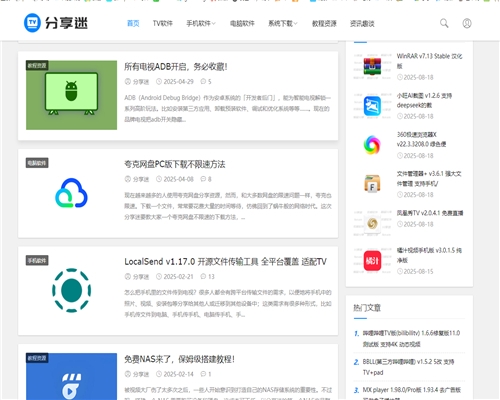Open the 8 comments count on 夸克网盘 article

[x=206, y=179]
